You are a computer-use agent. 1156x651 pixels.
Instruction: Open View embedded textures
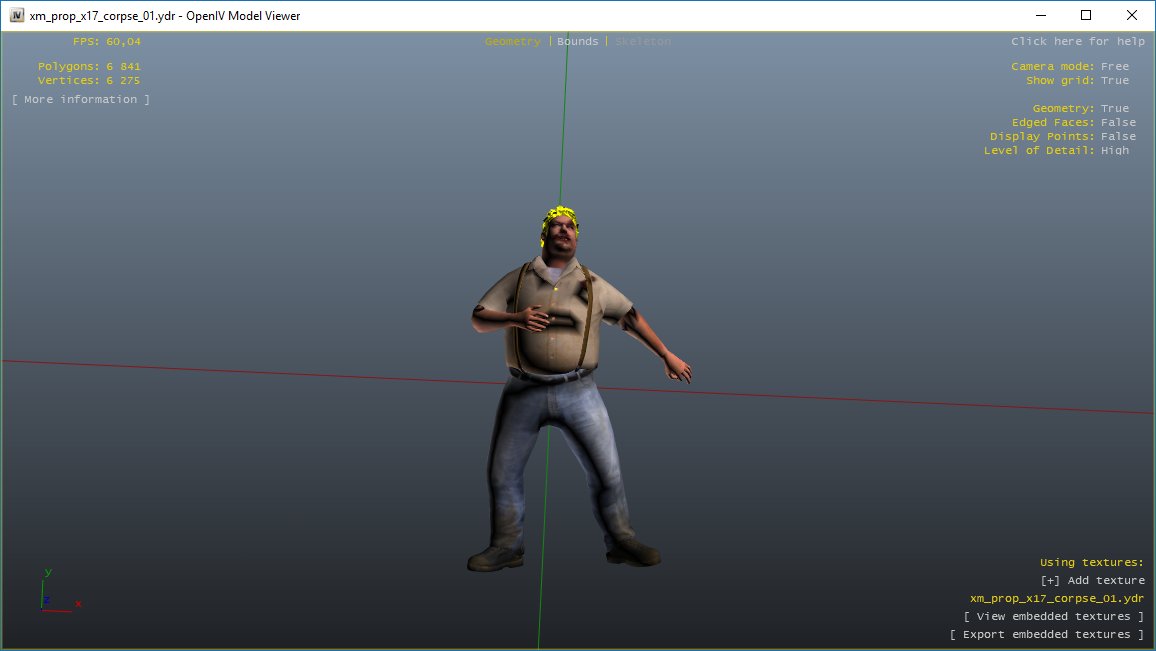(1054, 616)
